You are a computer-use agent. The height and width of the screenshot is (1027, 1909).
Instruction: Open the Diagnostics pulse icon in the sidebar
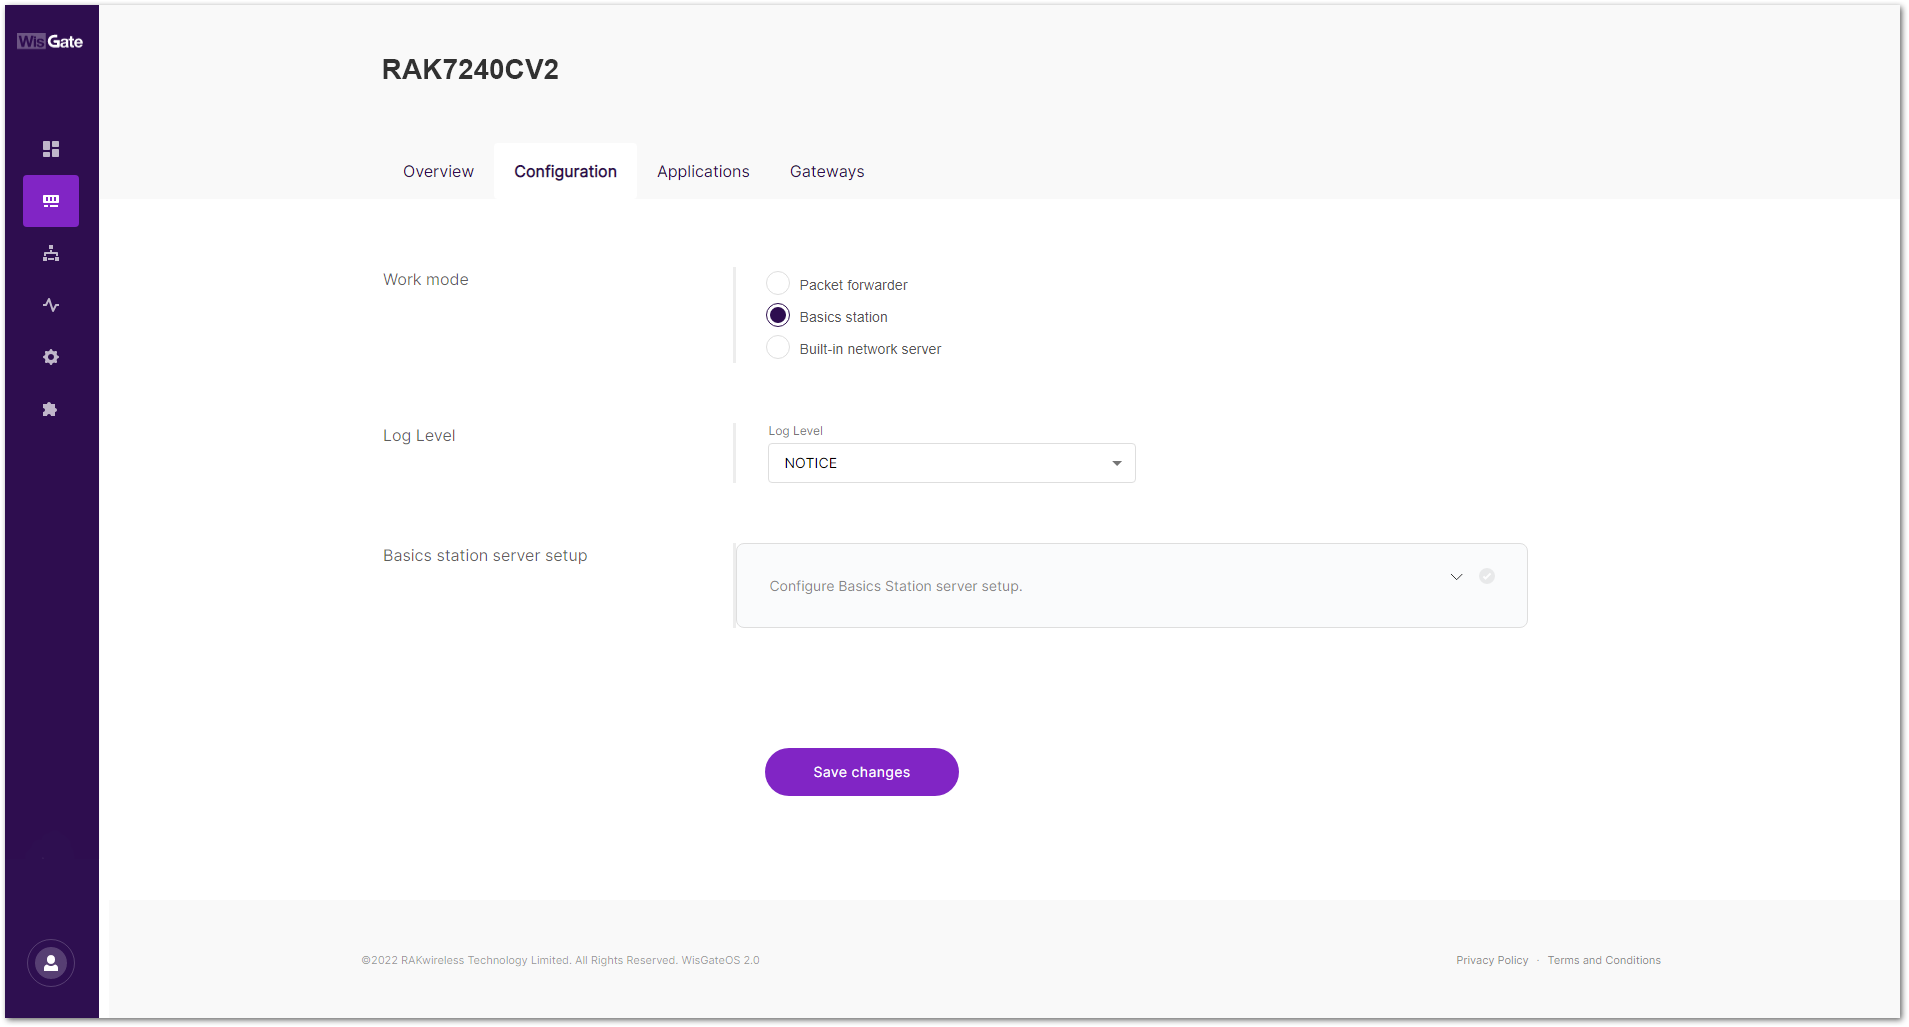pos(51,305)
